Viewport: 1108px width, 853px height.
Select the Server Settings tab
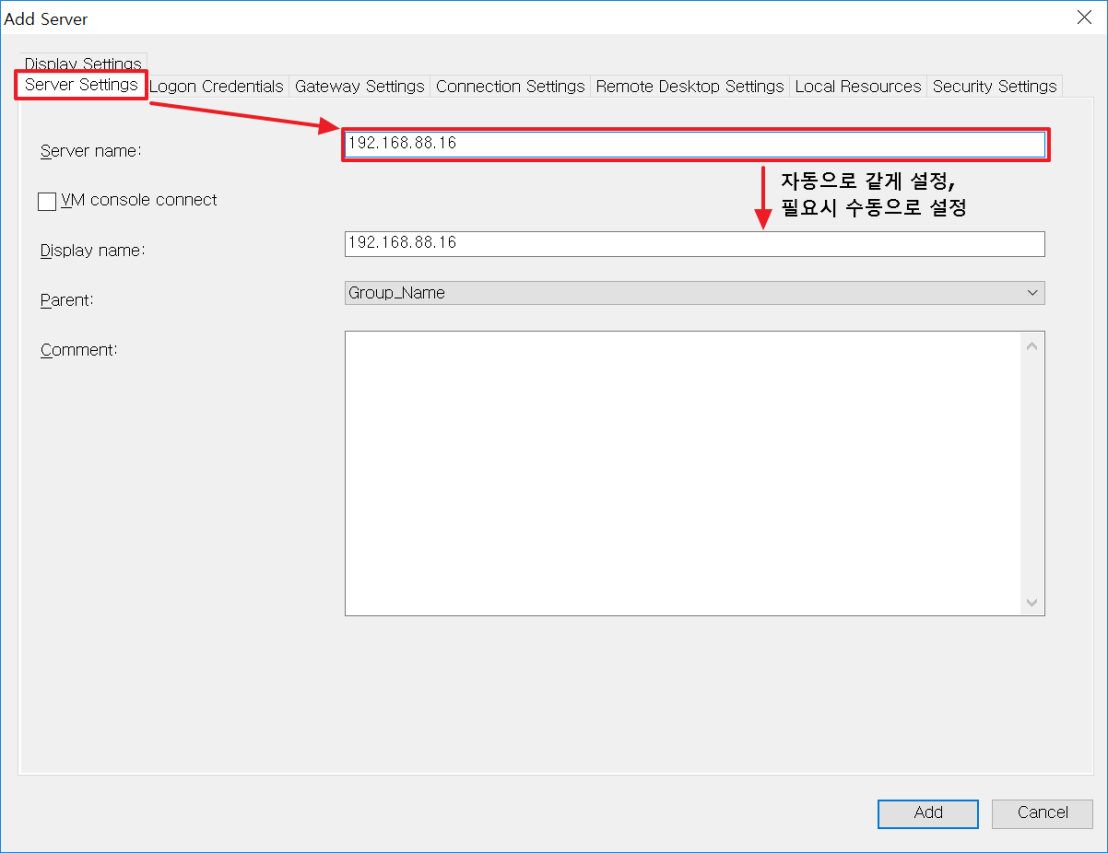[x=81, y=85]
